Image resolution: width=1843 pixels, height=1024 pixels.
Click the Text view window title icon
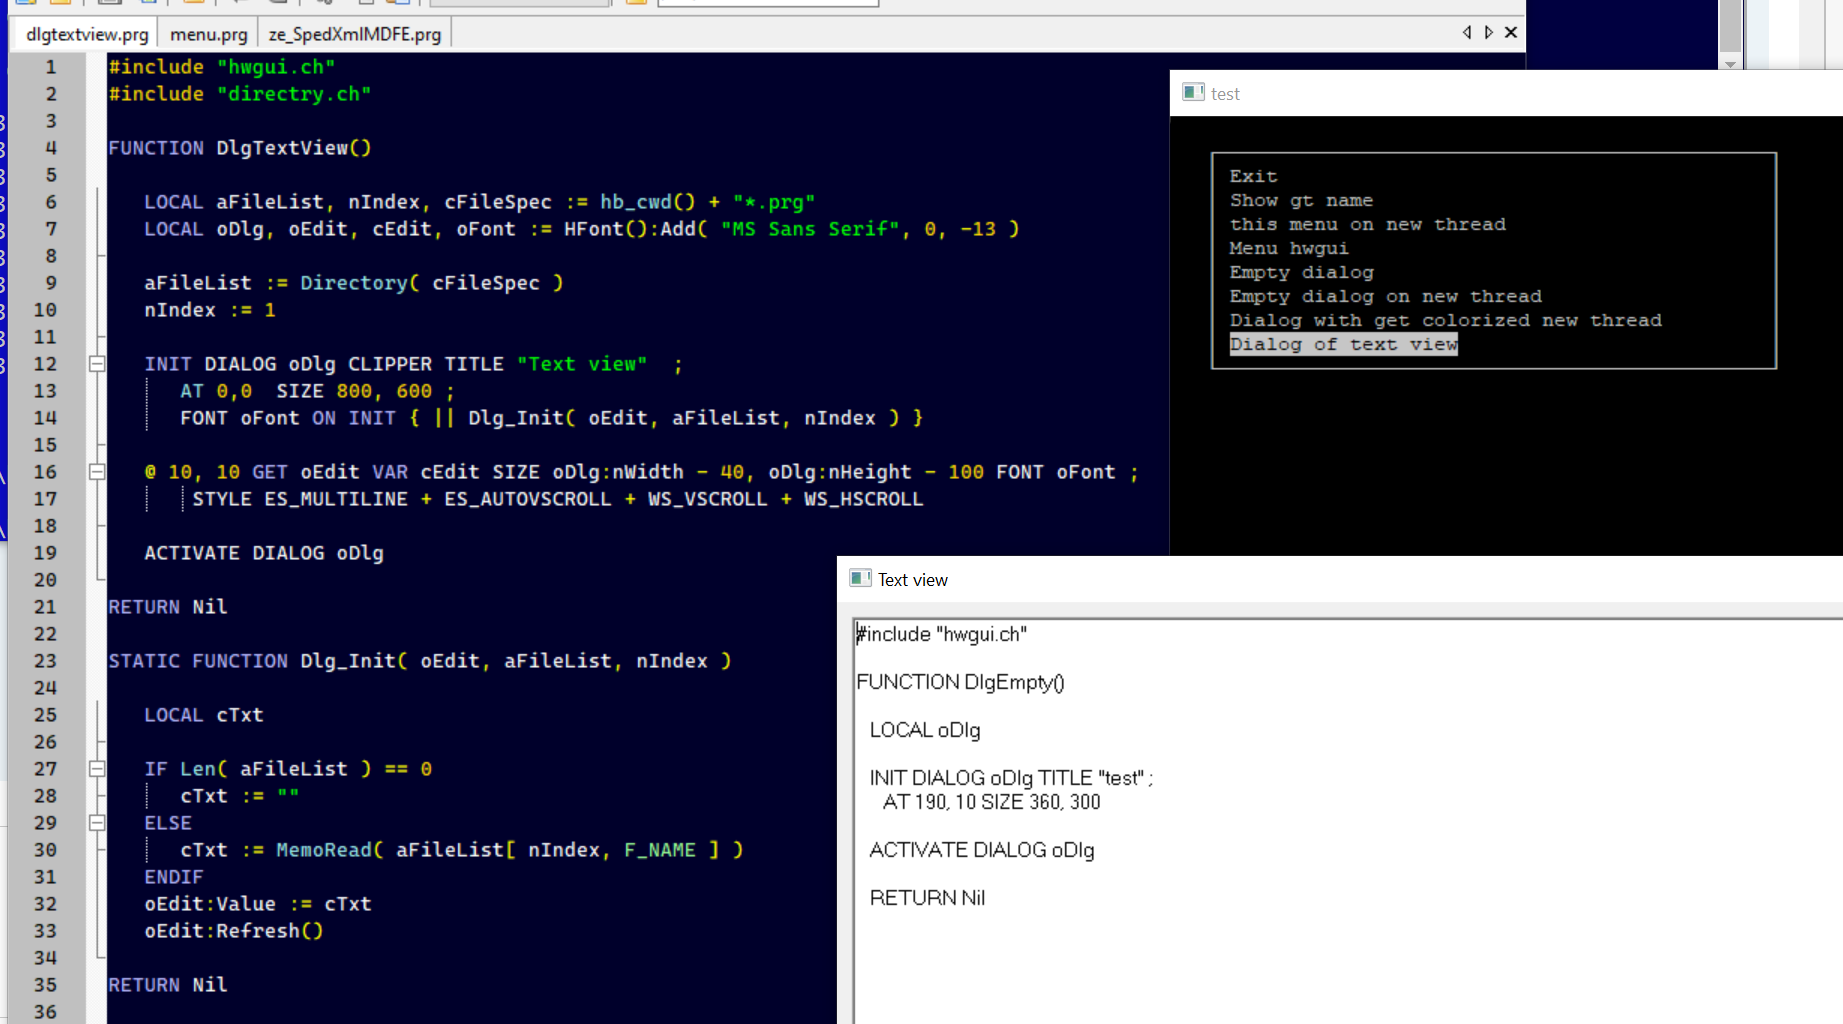coord(860,578)
